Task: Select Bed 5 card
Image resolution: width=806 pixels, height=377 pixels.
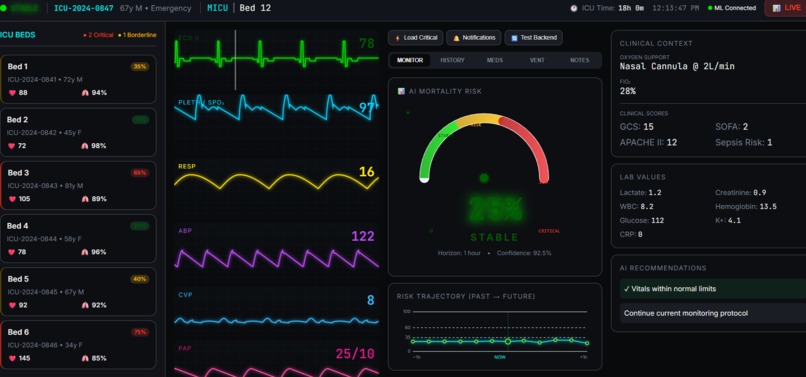Action: point(78,292)
